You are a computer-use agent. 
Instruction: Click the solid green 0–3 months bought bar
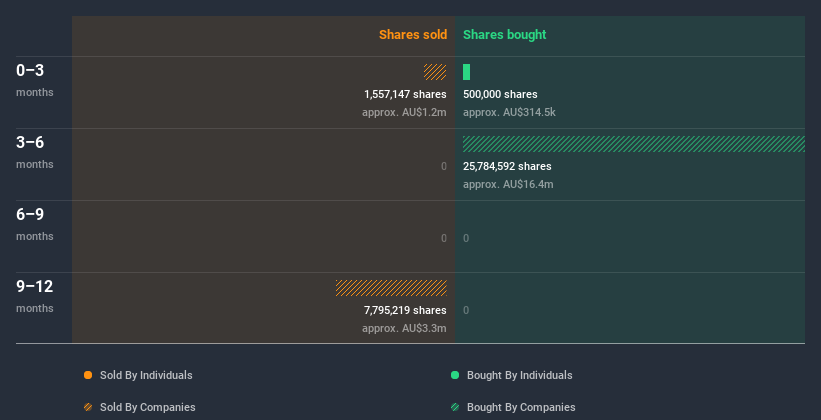[467, 72]
